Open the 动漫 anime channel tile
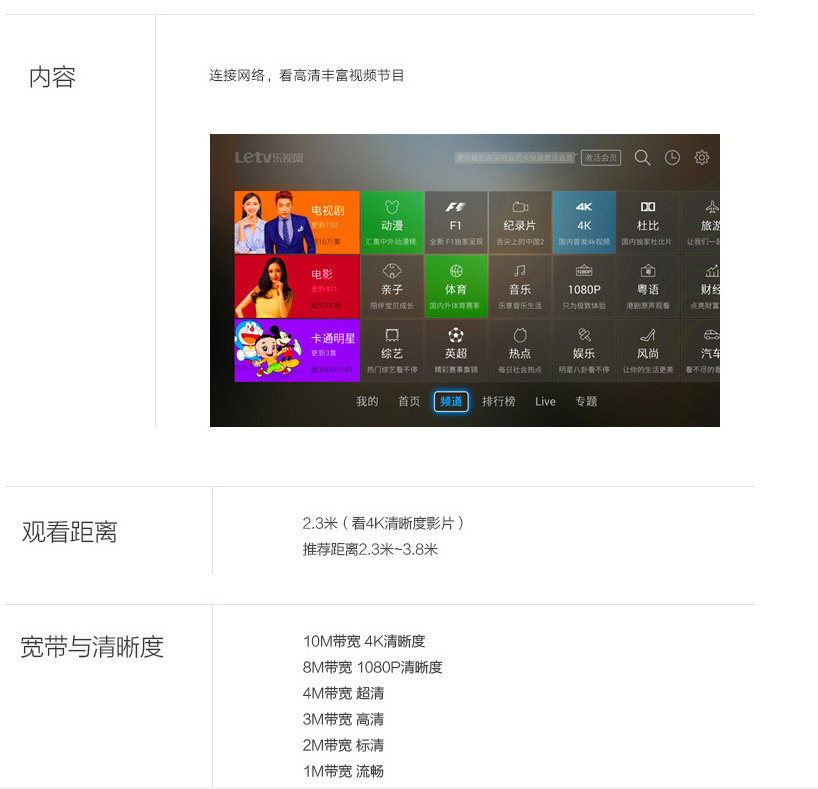 tap(392, 222)
